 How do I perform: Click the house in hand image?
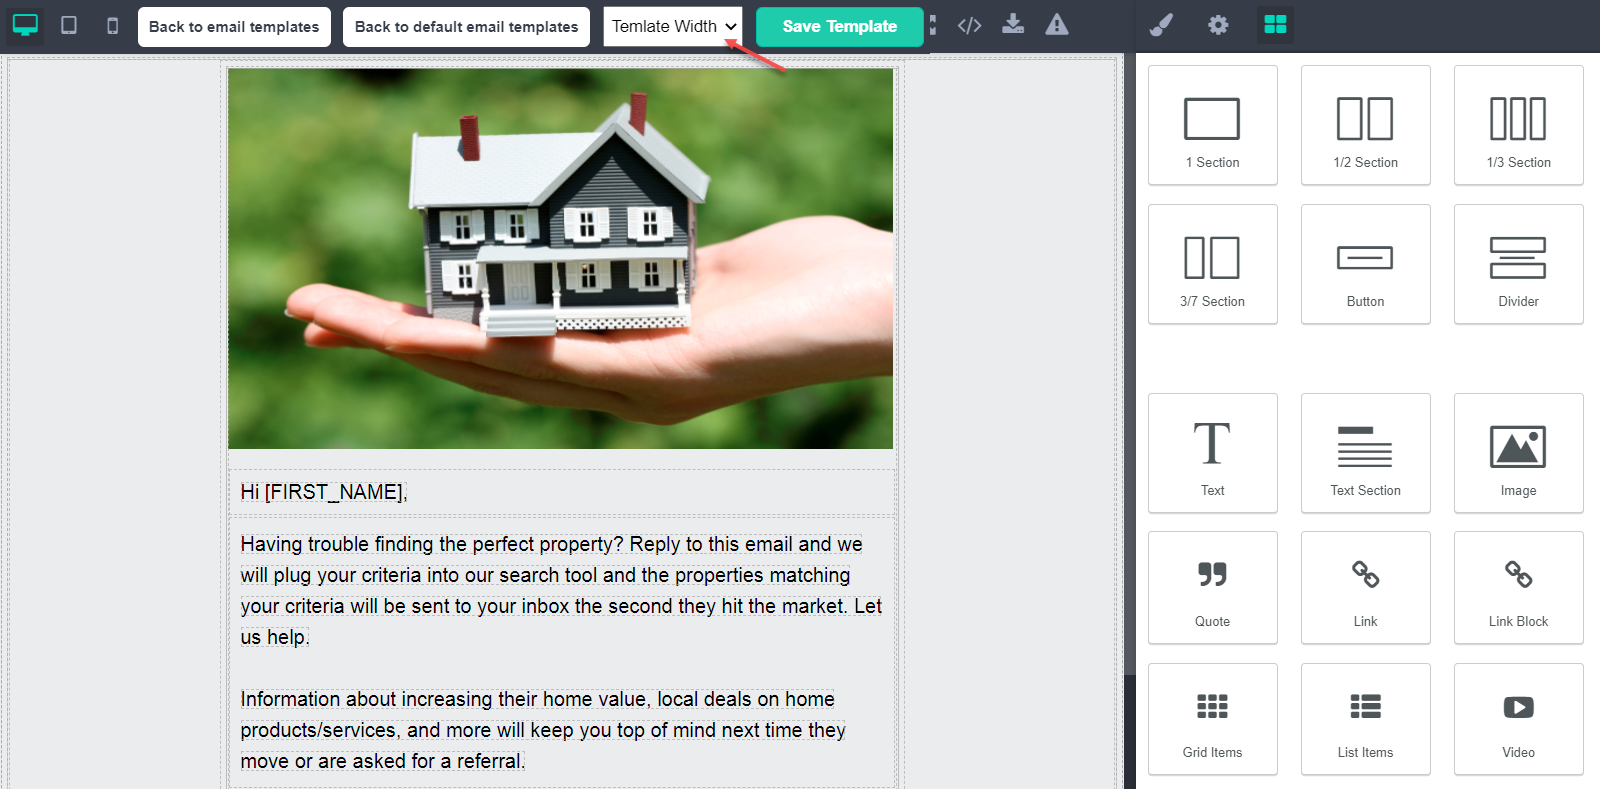pyautogui.click(x=560, y=258)
